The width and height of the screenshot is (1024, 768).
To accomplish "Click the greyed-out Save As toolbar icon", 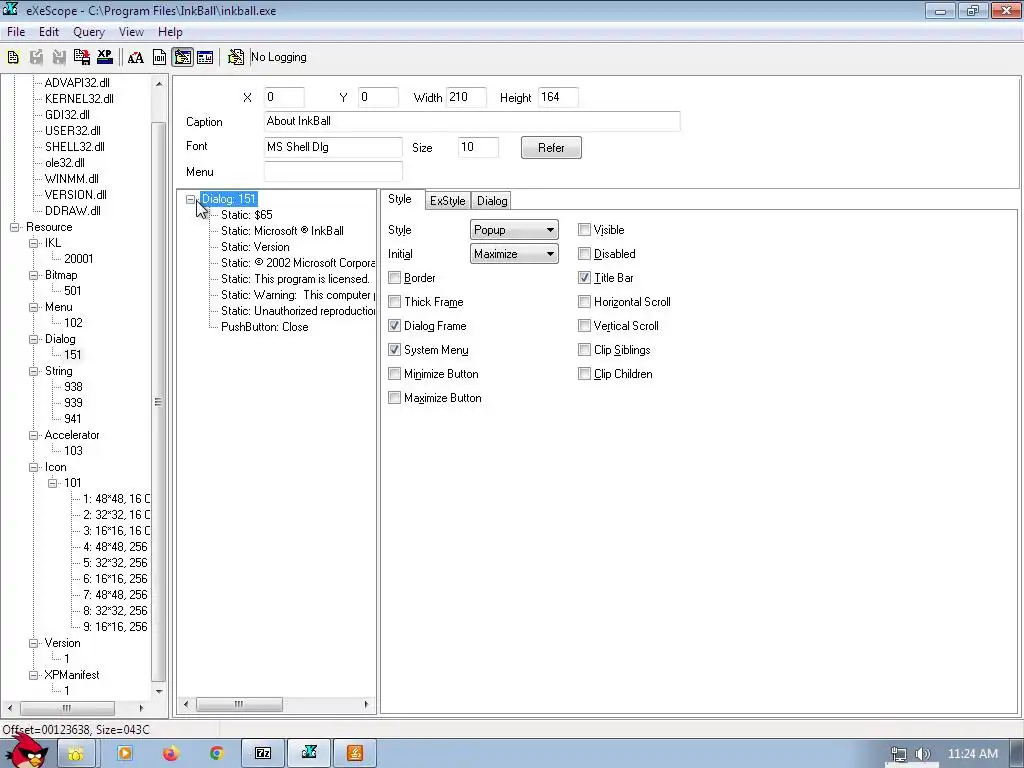I will point(59,57).
